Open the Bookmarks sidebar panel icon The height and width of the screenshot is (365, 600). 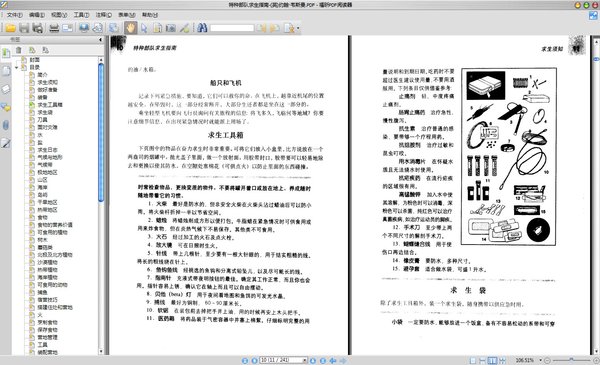6,54
